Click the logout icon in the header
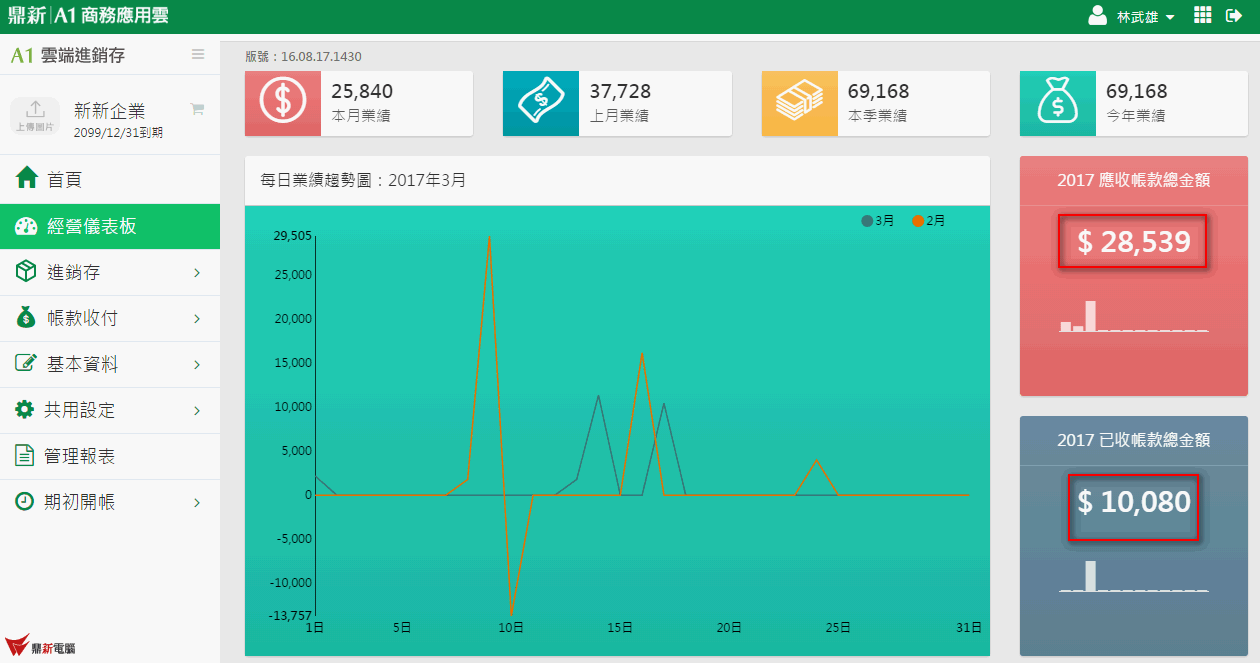1260x663 pixels. click(1233, 16)
